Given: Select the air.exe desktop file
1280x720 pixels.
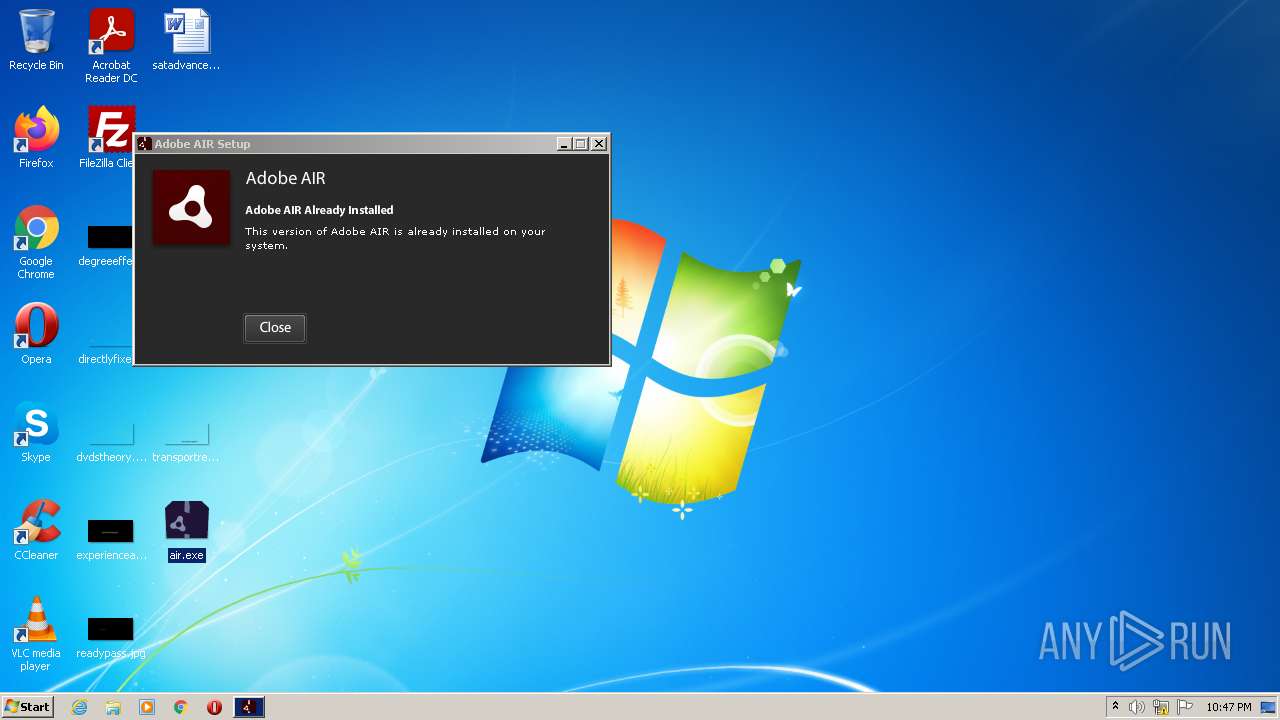Looking at the screenshot, I should pos(186,531).
